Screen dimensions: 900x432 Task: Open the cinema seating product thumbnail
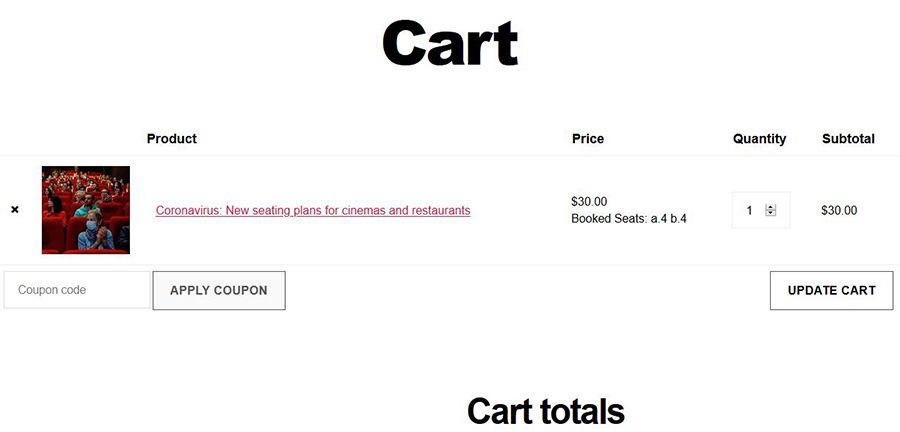(x=86, y=210)
